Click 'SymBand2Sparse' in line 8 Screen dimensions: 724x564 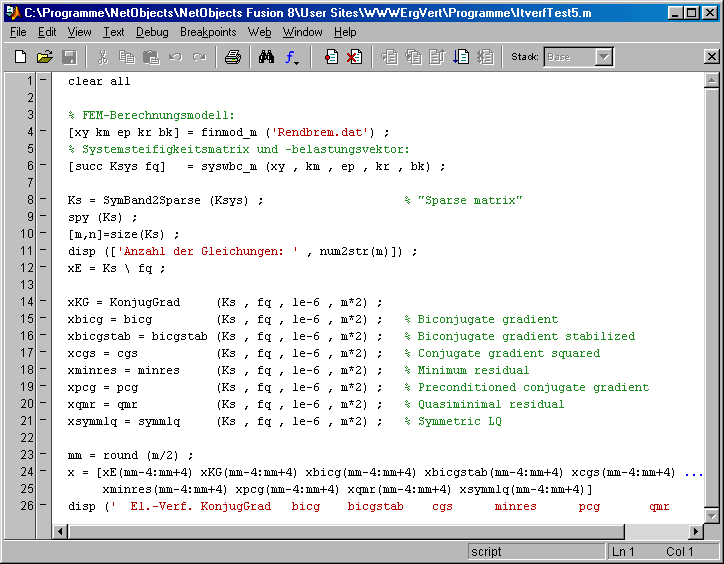[151, 200]
